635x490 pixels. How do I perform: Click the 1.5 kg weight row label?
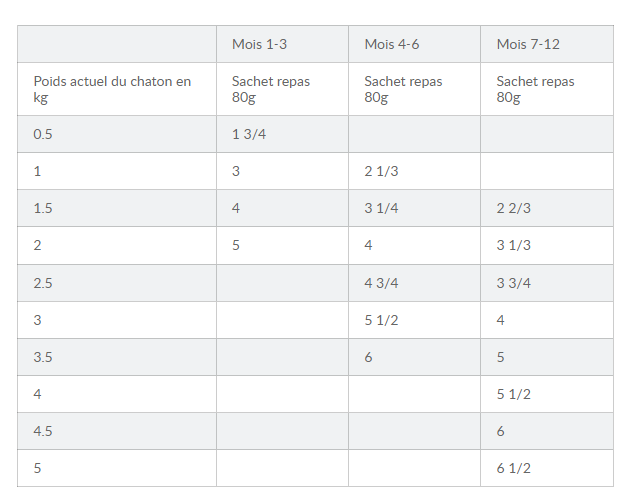click(x=43, y=208)
